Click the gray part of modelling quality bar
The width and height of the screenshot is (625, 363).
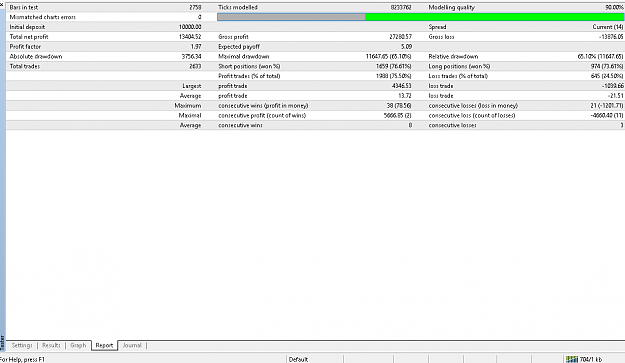[291, 17]
